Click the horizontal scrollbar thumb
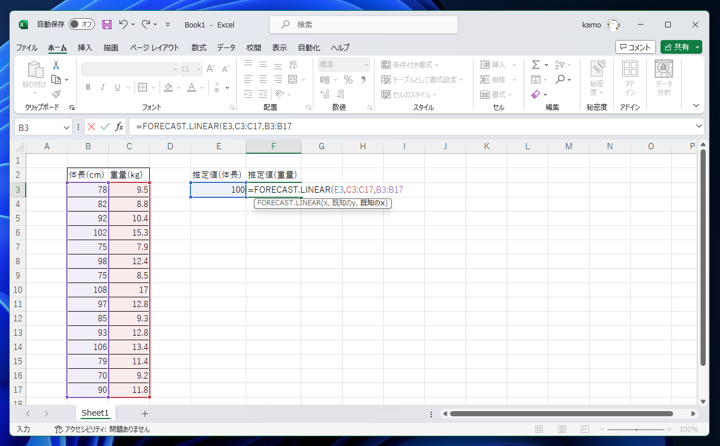720x446 pixels. (x=561, y=414)
